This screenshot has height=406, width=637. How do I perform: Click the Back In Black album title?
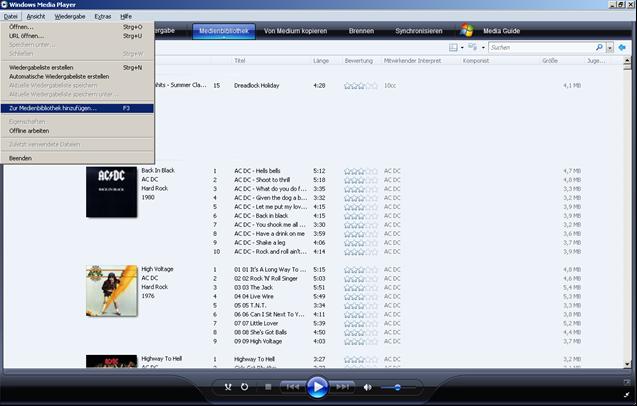coord(158,170)
